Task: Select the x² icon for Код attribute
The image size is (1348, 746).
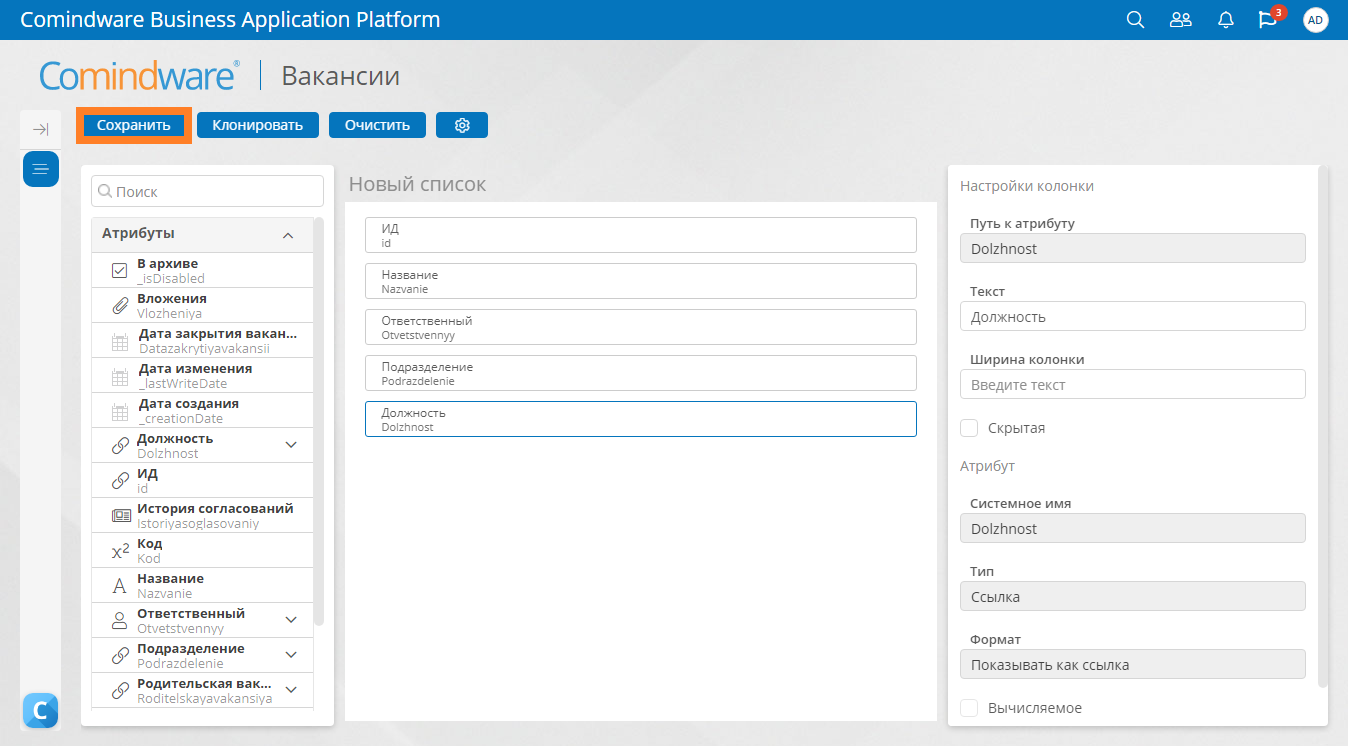Action: 119,551
